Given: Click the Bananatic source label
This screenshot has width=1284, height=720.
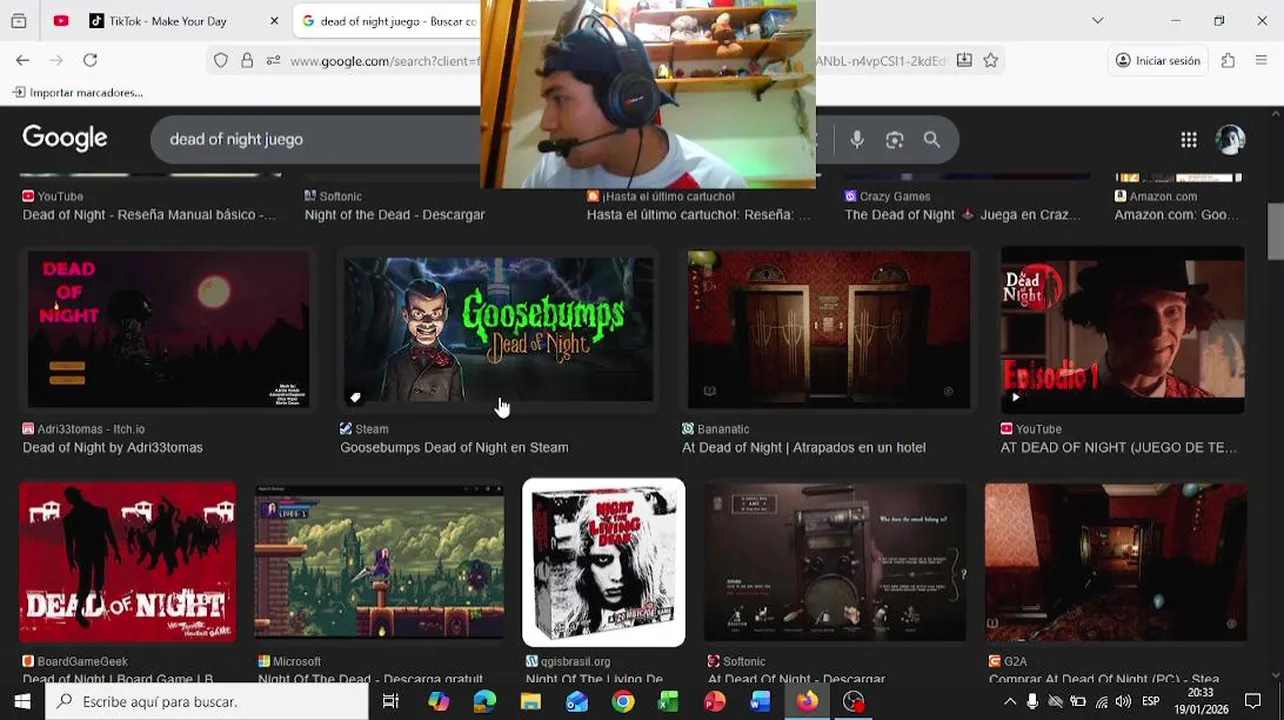Looking at the screenshot, I should [x=723, y=429].
